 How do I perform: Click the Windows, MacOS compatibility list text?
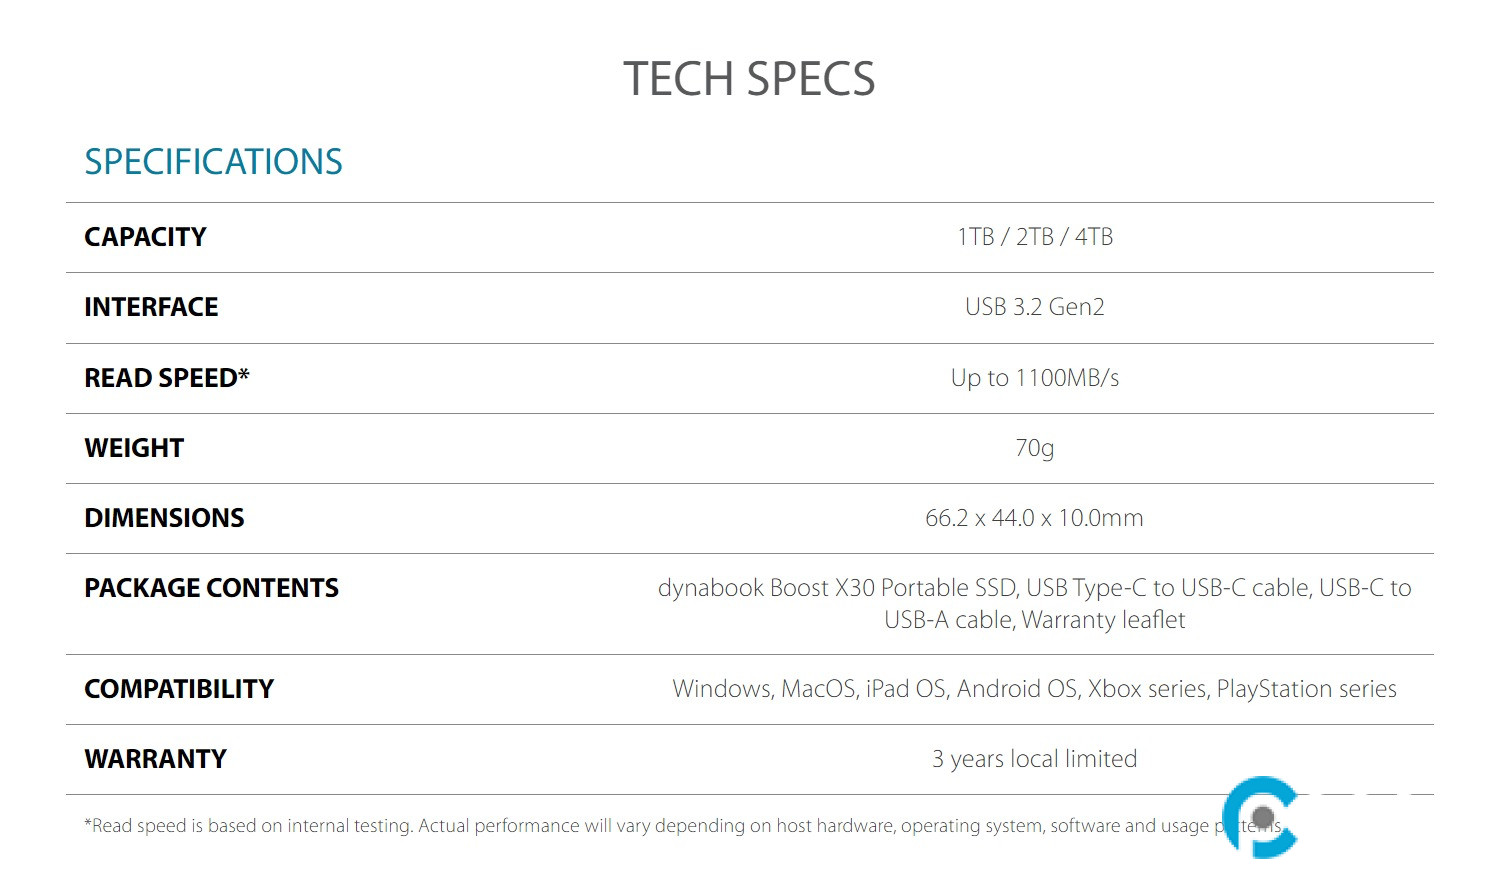tap(1034, 689)
